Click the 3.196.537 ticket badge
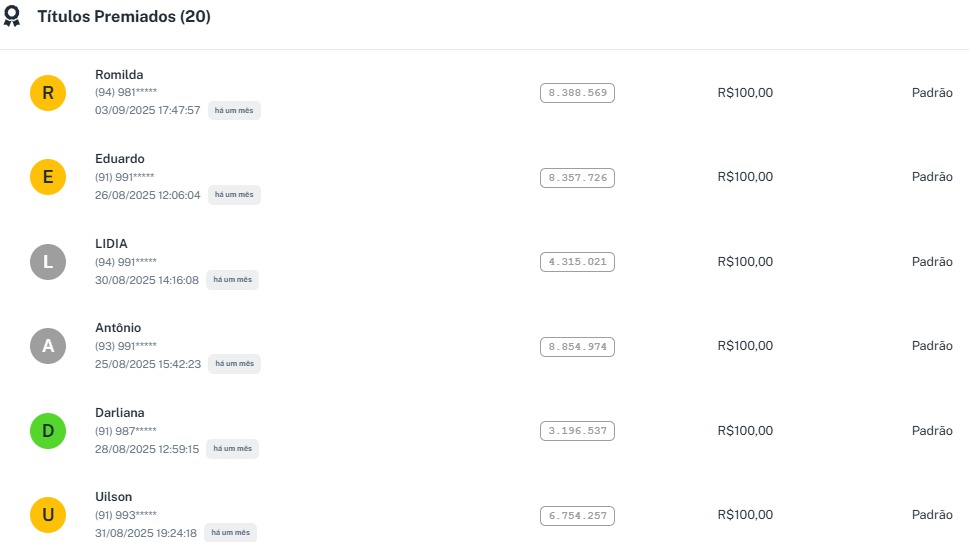The height and width of the screenshot is (542, 969). [x=577, y=431]
